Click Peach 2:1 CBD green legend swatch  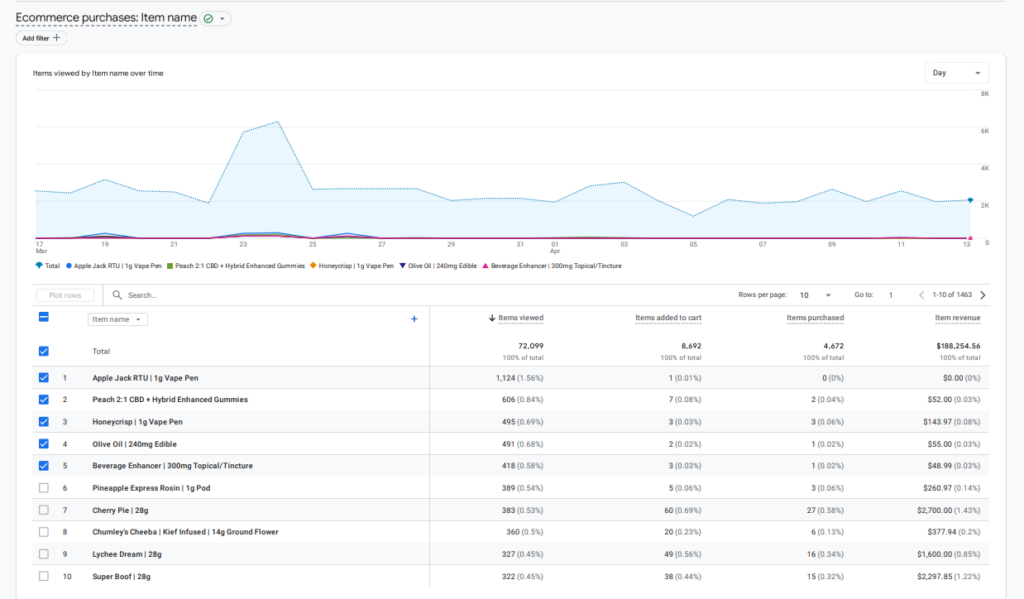click(x=169, y=266)
